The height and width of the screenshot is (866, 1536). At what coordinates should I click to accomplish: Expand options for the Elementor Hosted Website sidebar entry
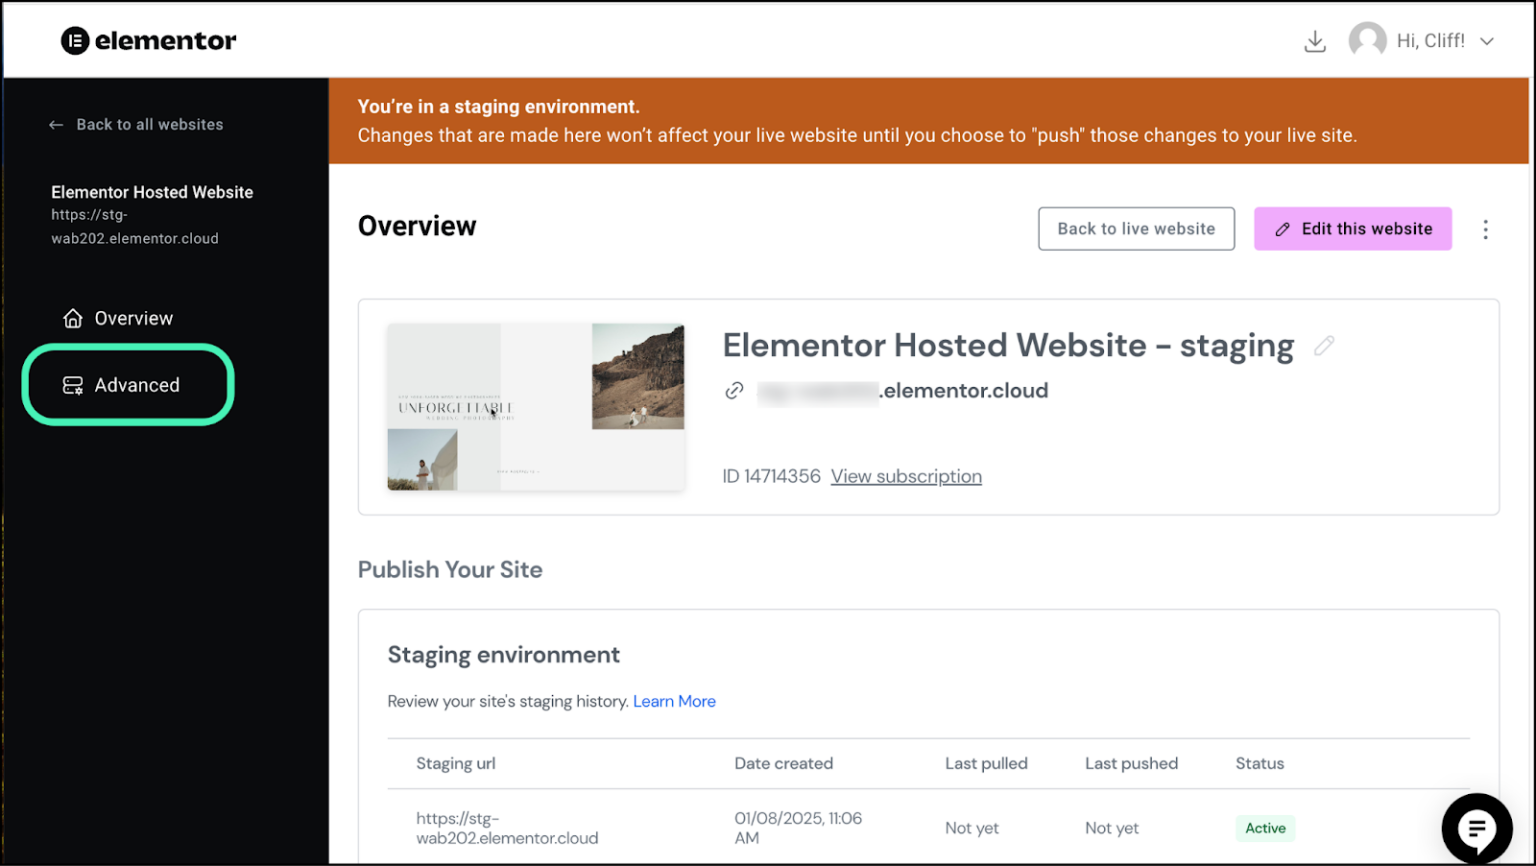click(152, 192)
